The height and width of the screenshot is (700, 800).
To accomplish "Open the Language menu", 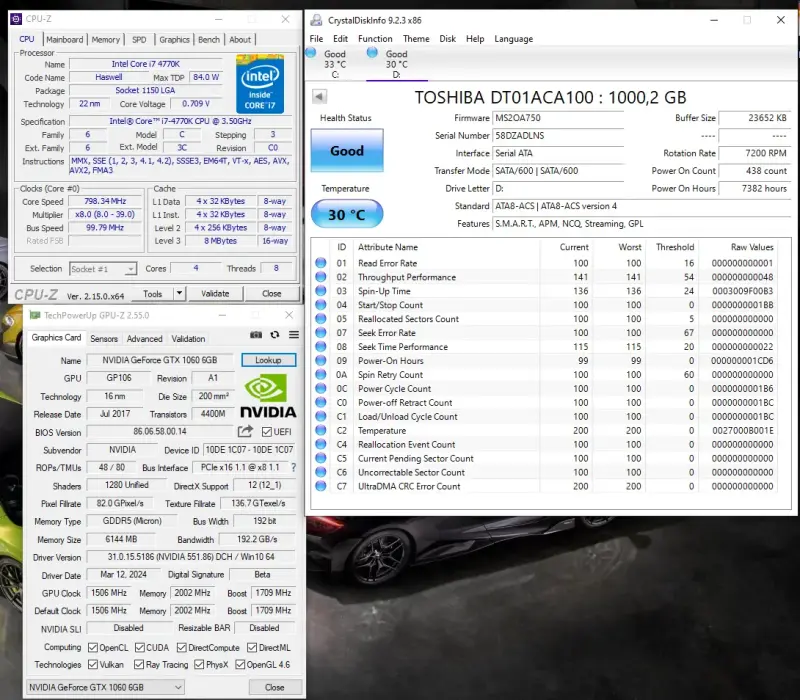I will [513, 39].
